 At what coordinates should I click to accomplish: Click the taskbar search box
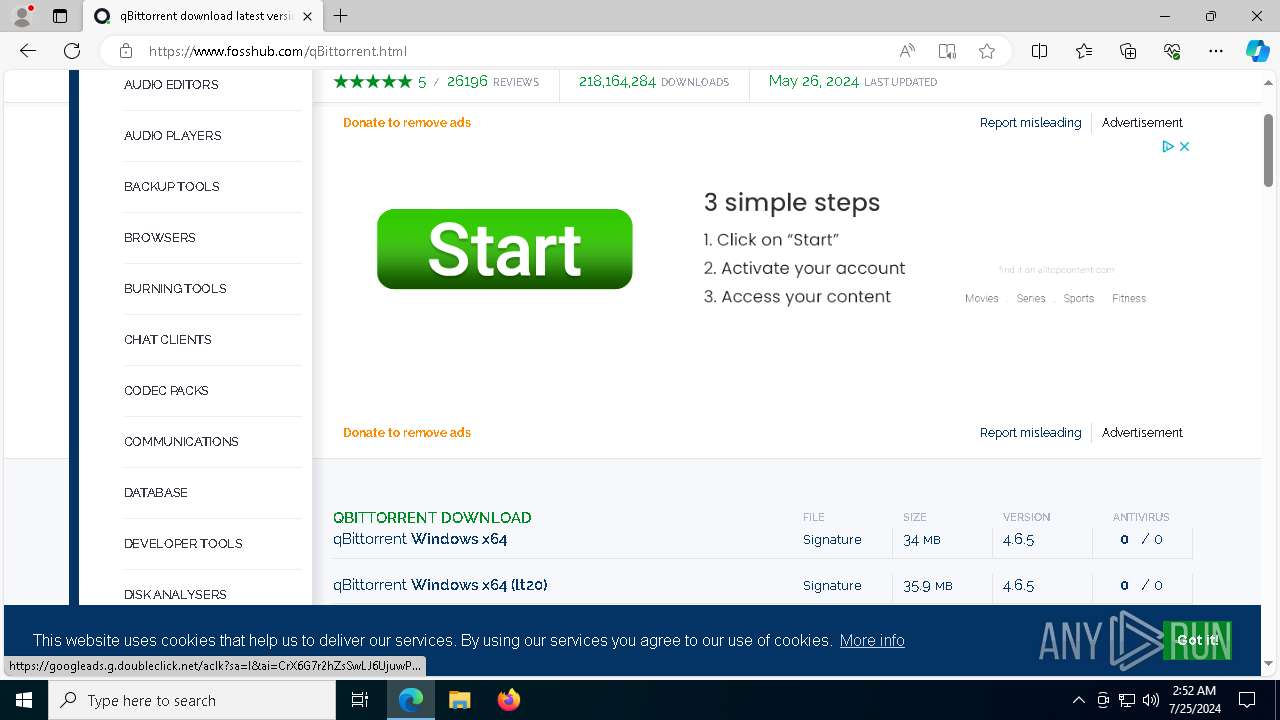(192, 700)
